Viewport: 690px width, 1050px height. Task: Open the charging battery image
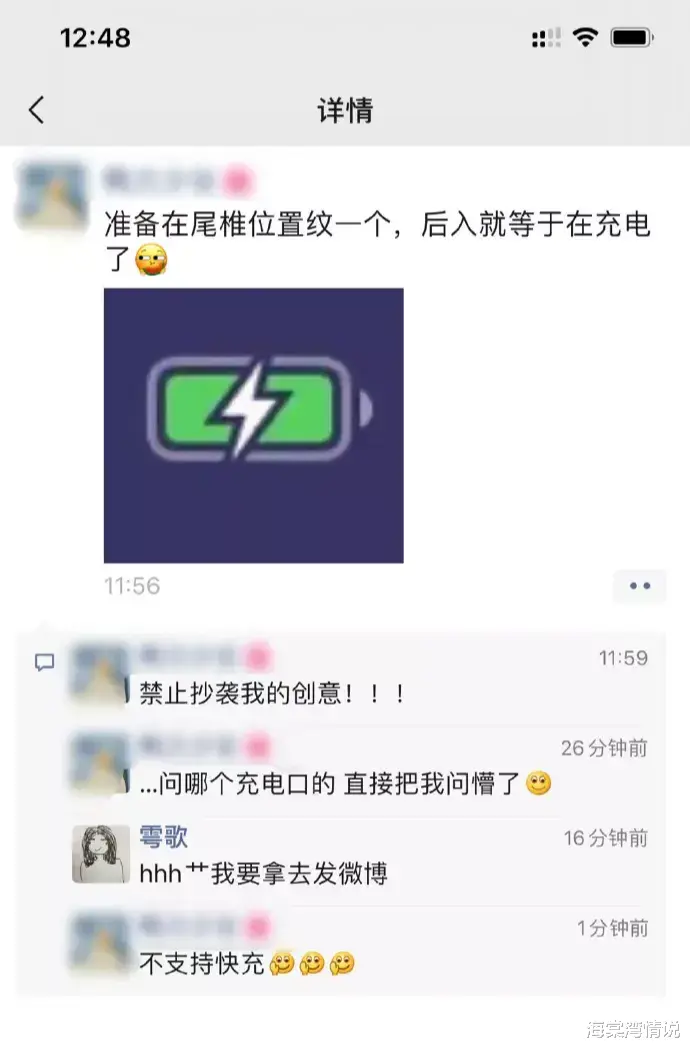pyautogui.click(x=253, y=425)
